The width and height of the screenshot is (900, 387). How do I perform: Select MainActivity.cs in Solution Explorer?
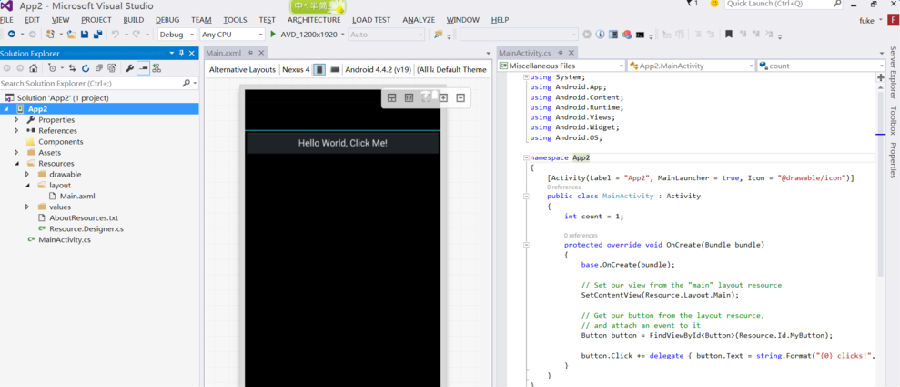(64, 240)
